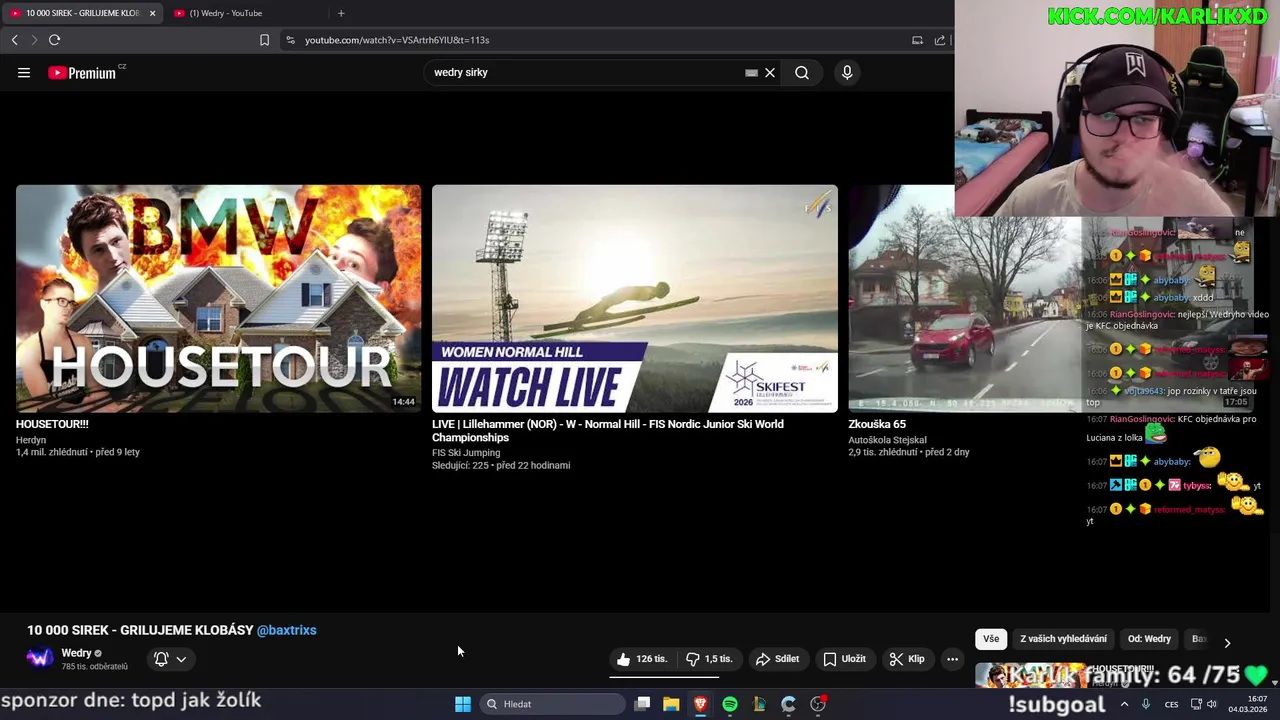Image resolution: width=1280 pixels, height=720 pixels.
Task: Toggle notification bell for Wedry
Action: tap(161, 659)
